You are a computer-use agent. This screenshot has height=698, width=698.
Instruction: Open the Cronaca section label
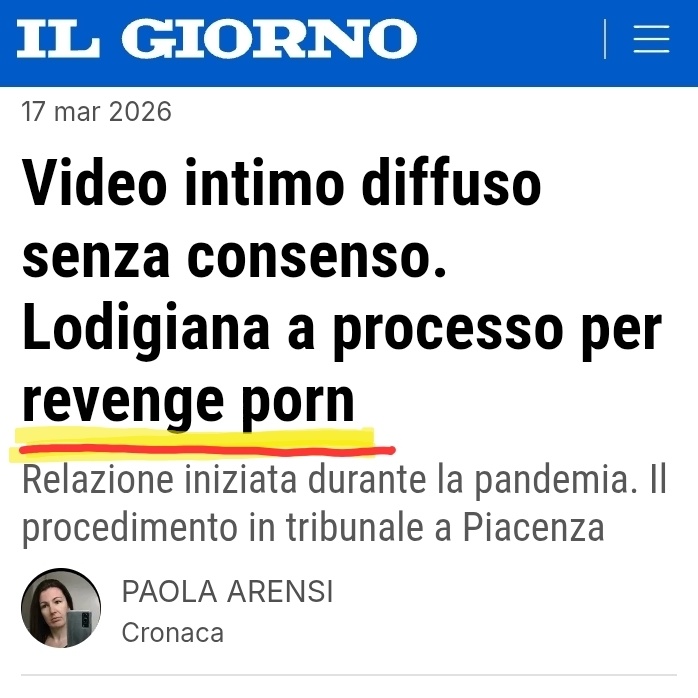(173, 633)
